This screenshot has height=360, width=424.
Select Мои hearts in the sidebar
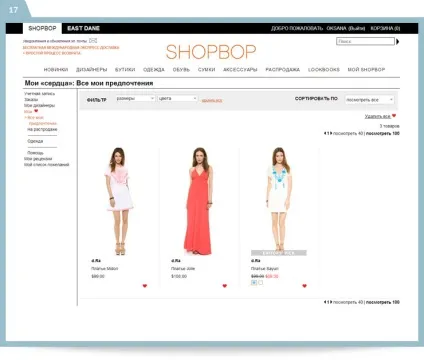(31, 111)
